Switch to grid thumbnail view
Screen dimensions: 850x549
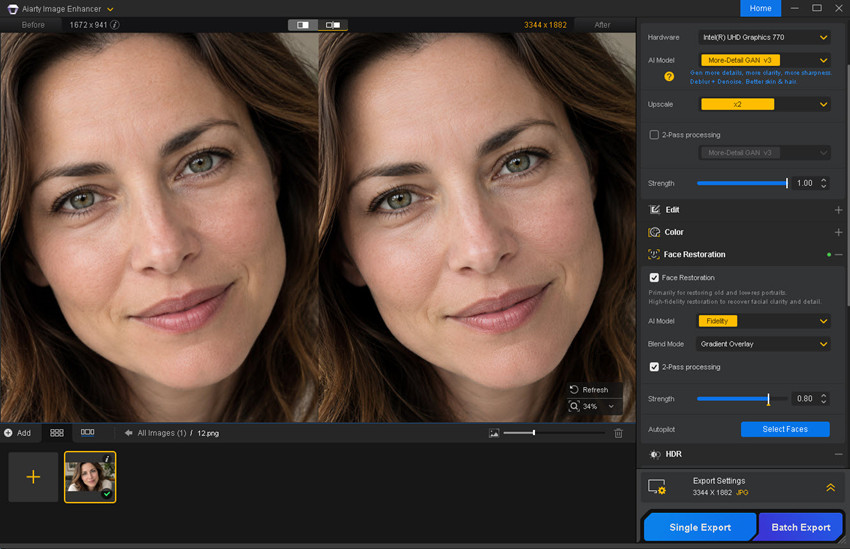(57, 433)
